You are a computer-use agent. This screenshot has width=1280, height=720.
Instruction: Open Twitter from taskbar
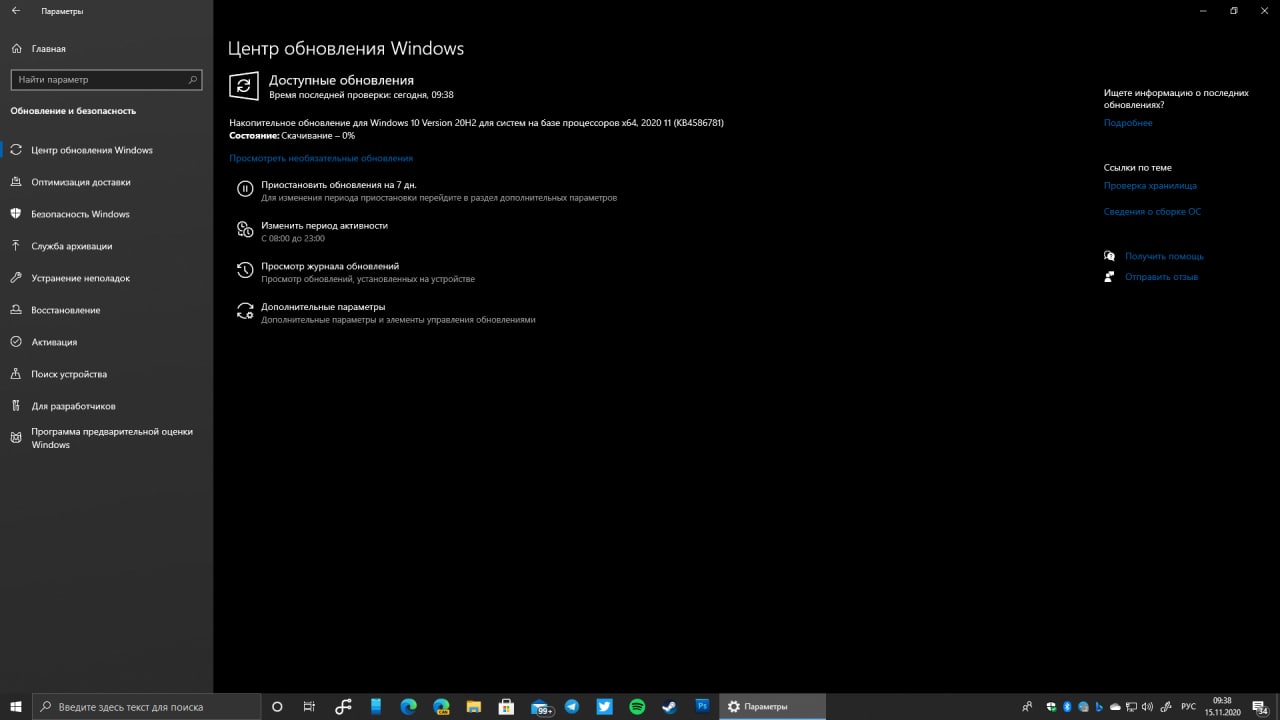[x=605, y=706]
